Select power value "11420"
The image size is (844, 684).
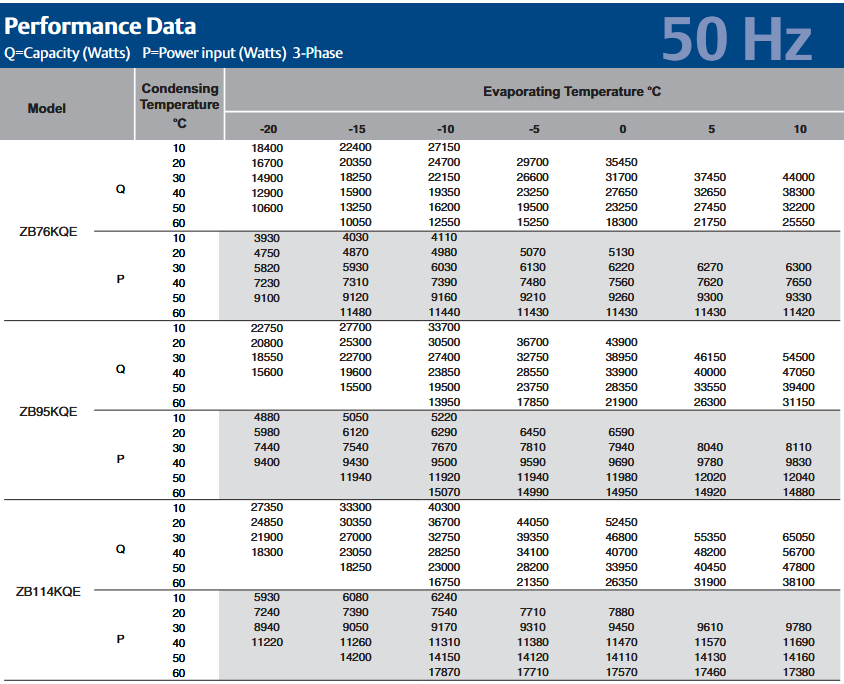click(798, 312)
